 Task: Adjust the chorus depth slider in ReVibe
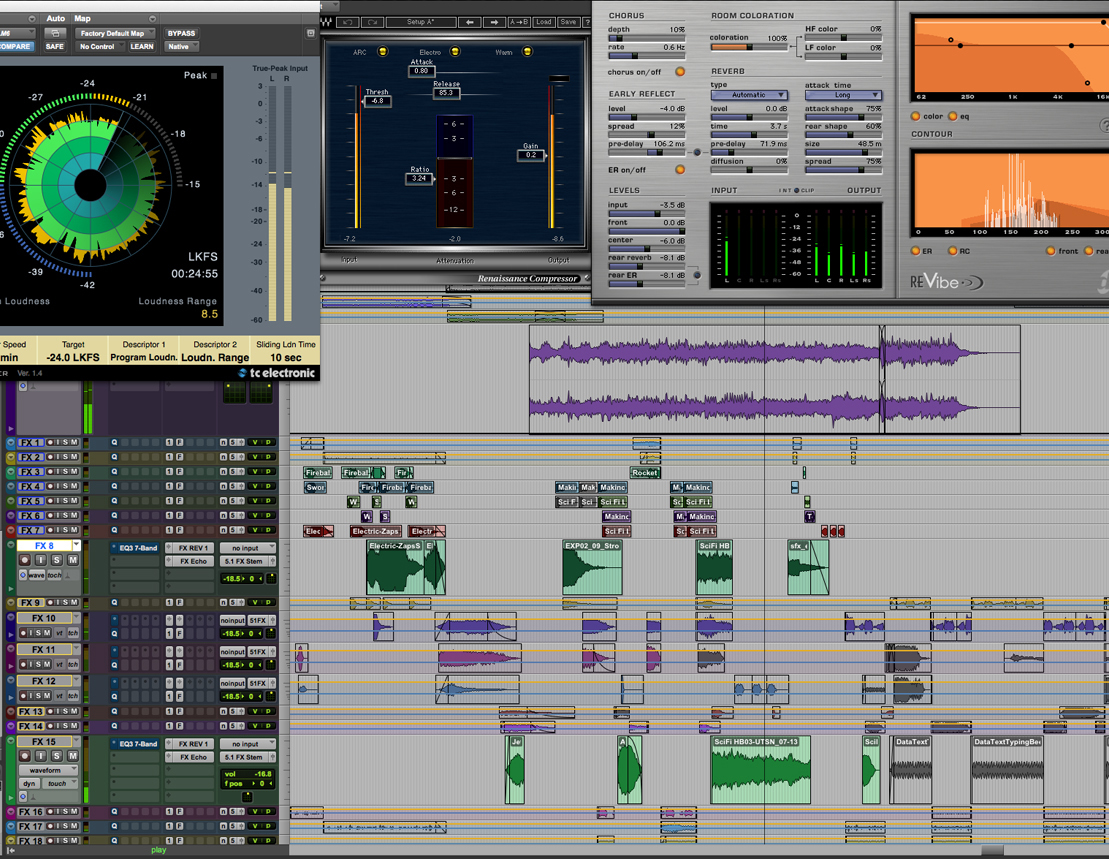click(x=646, y=38)
